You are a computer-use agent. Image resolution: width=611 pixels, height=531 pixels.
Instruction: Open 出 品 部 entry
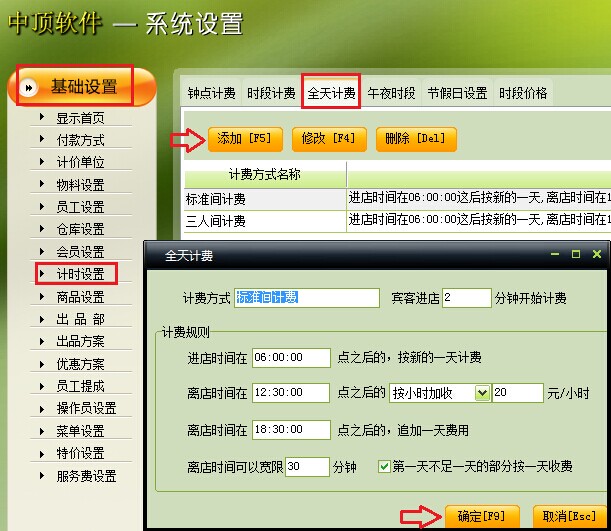(80, 319)
